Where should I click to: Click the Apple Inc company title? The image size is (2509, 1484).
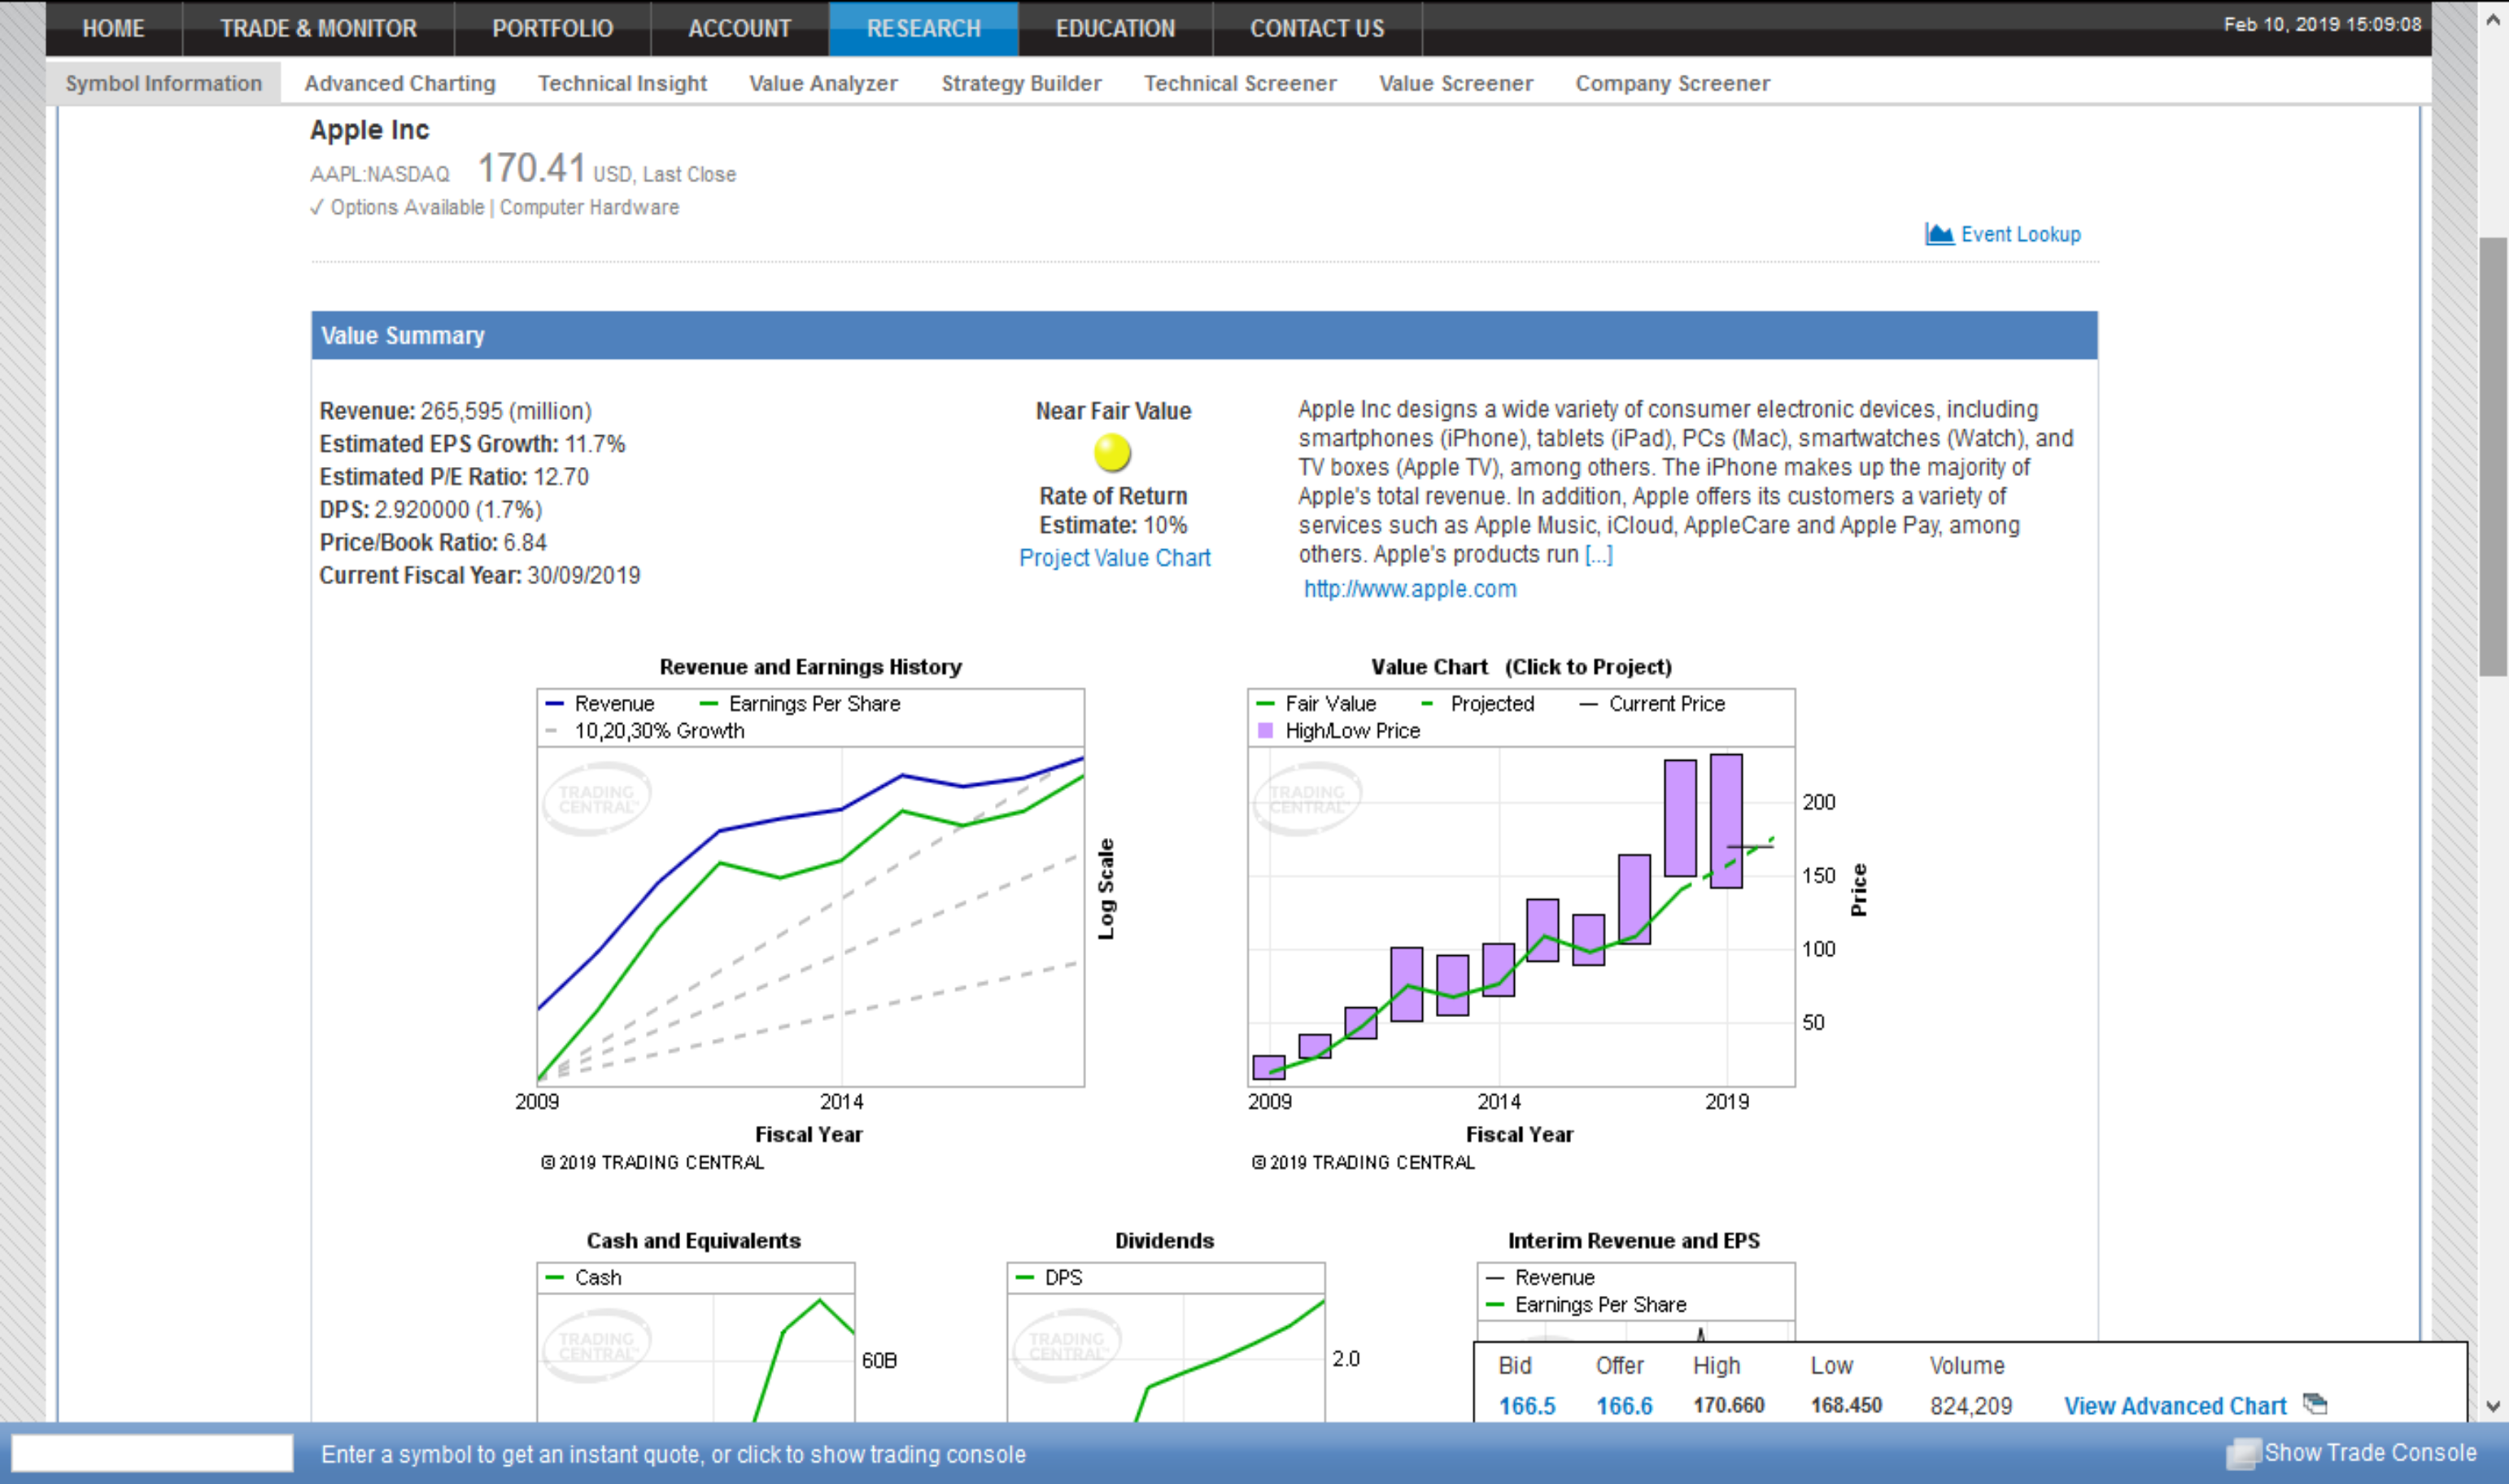369,130
